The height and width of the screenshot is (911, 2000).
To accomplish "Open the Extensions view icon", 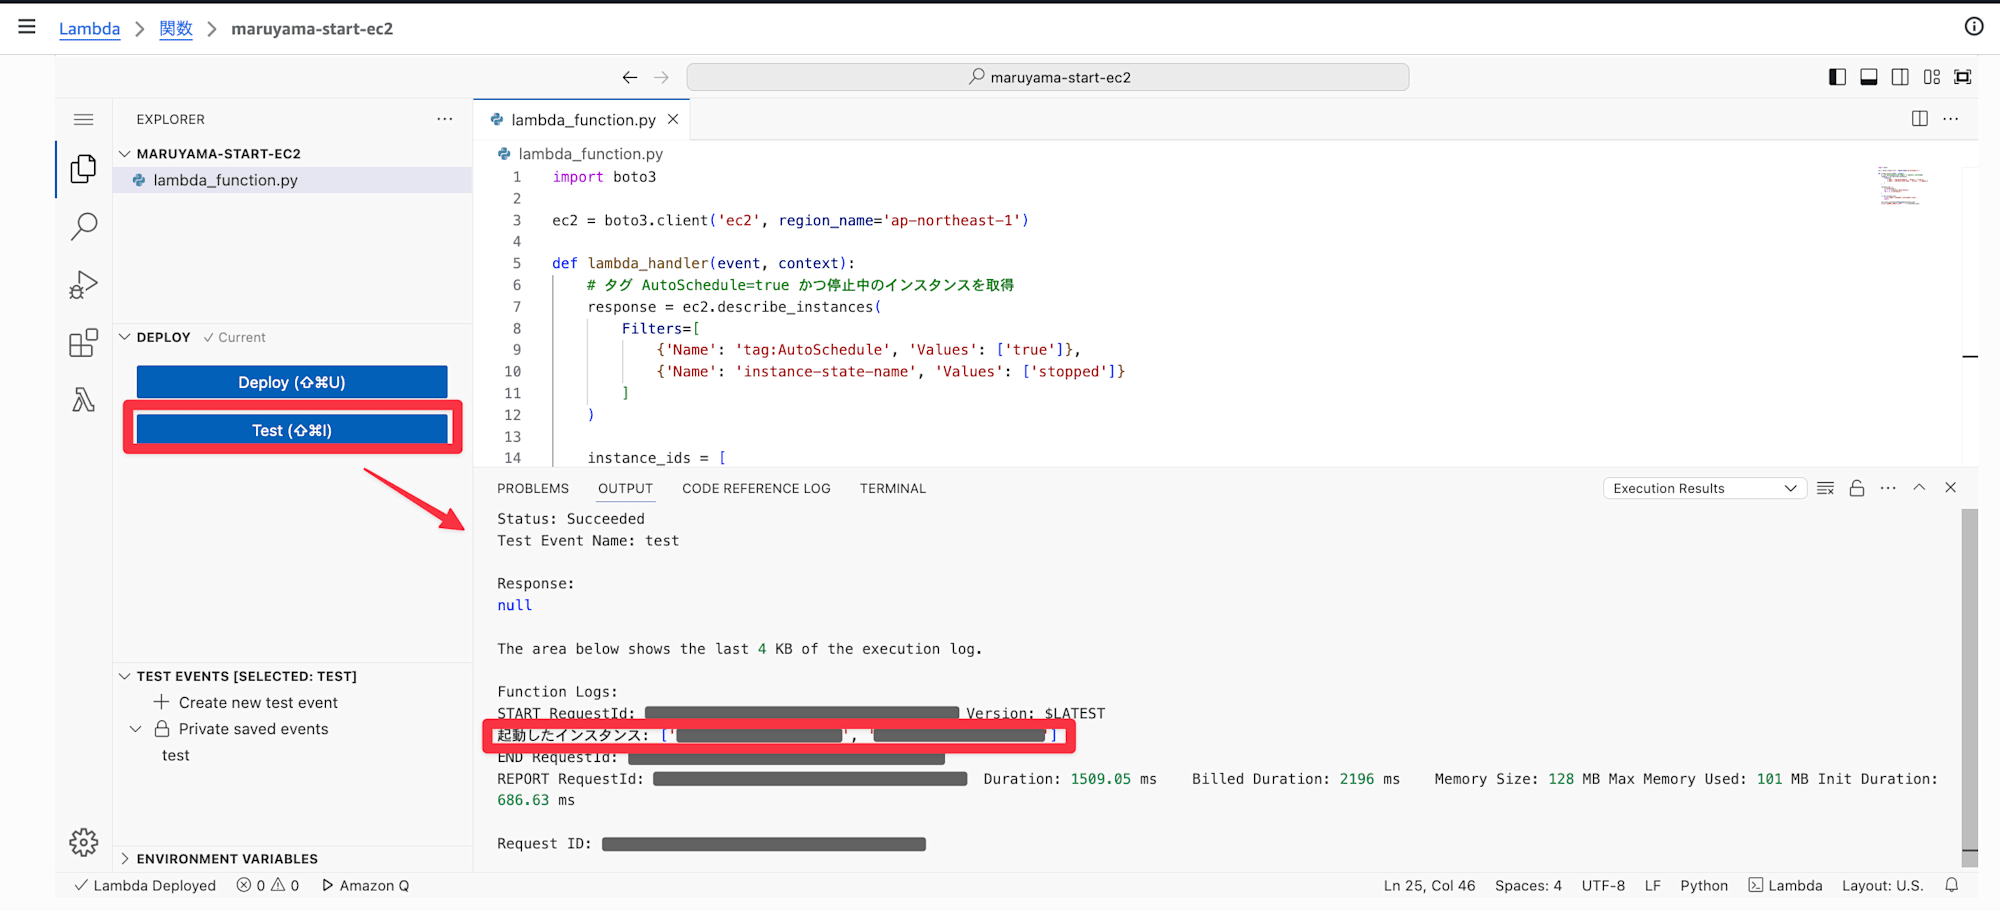I will pyautogui.click(x=84, y=343).
